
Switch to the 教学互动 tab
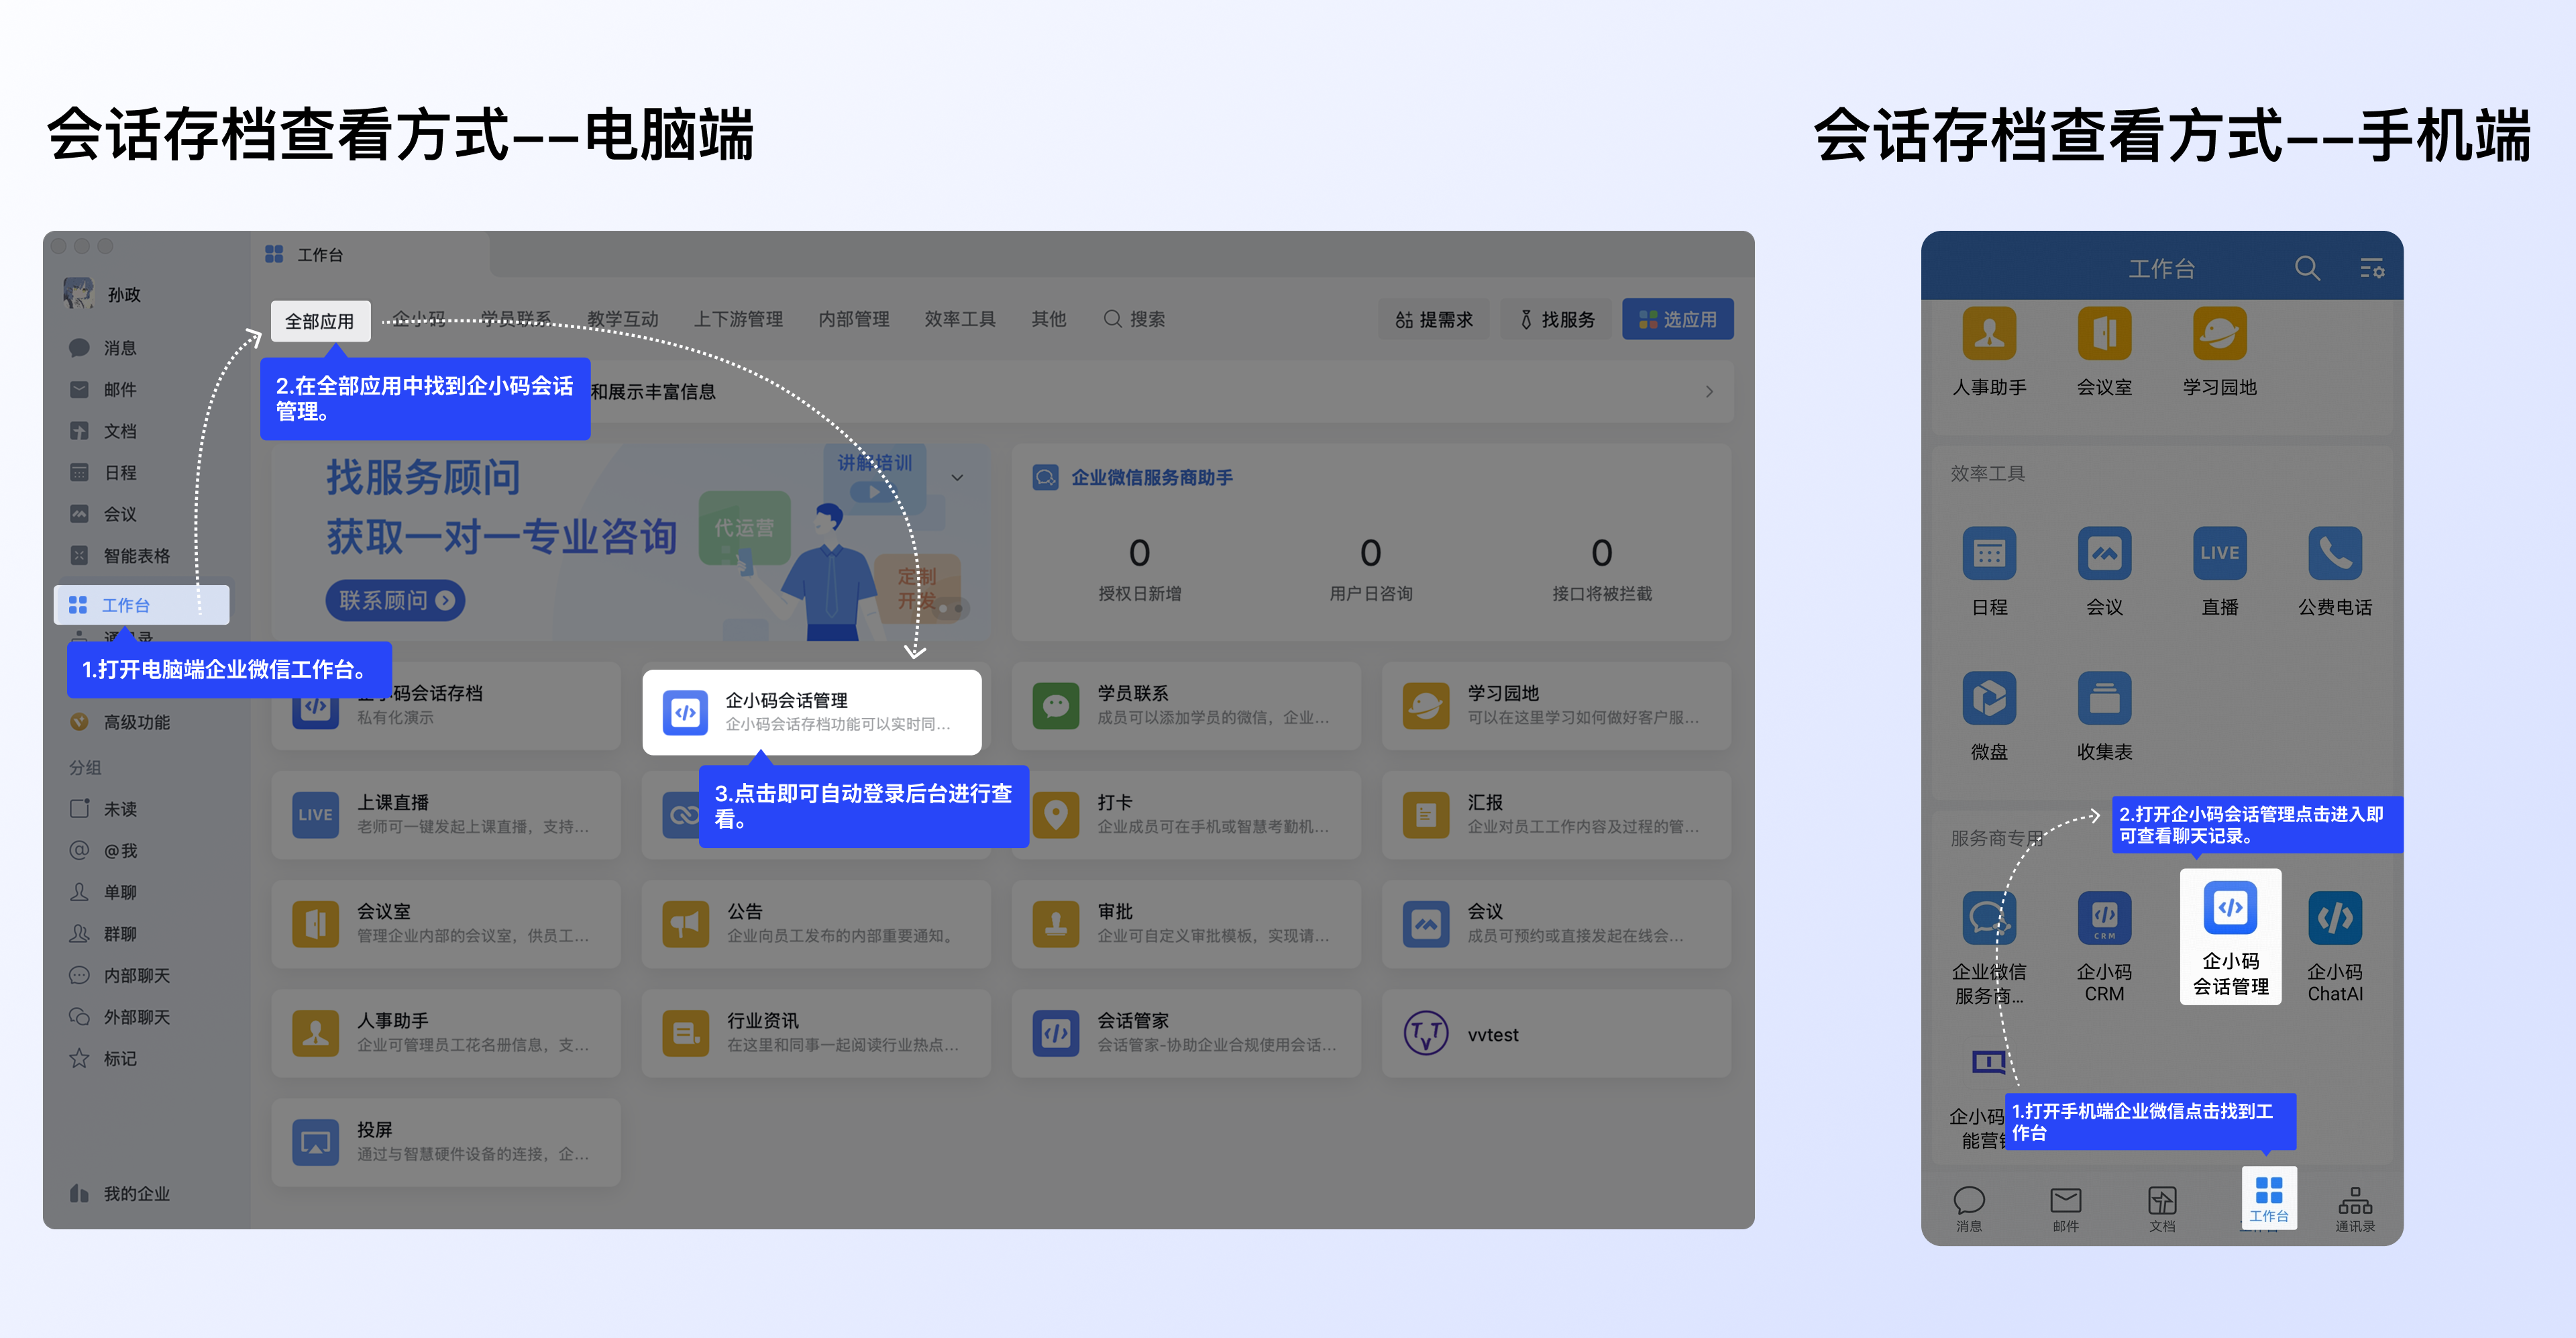(x=622, y=319)
